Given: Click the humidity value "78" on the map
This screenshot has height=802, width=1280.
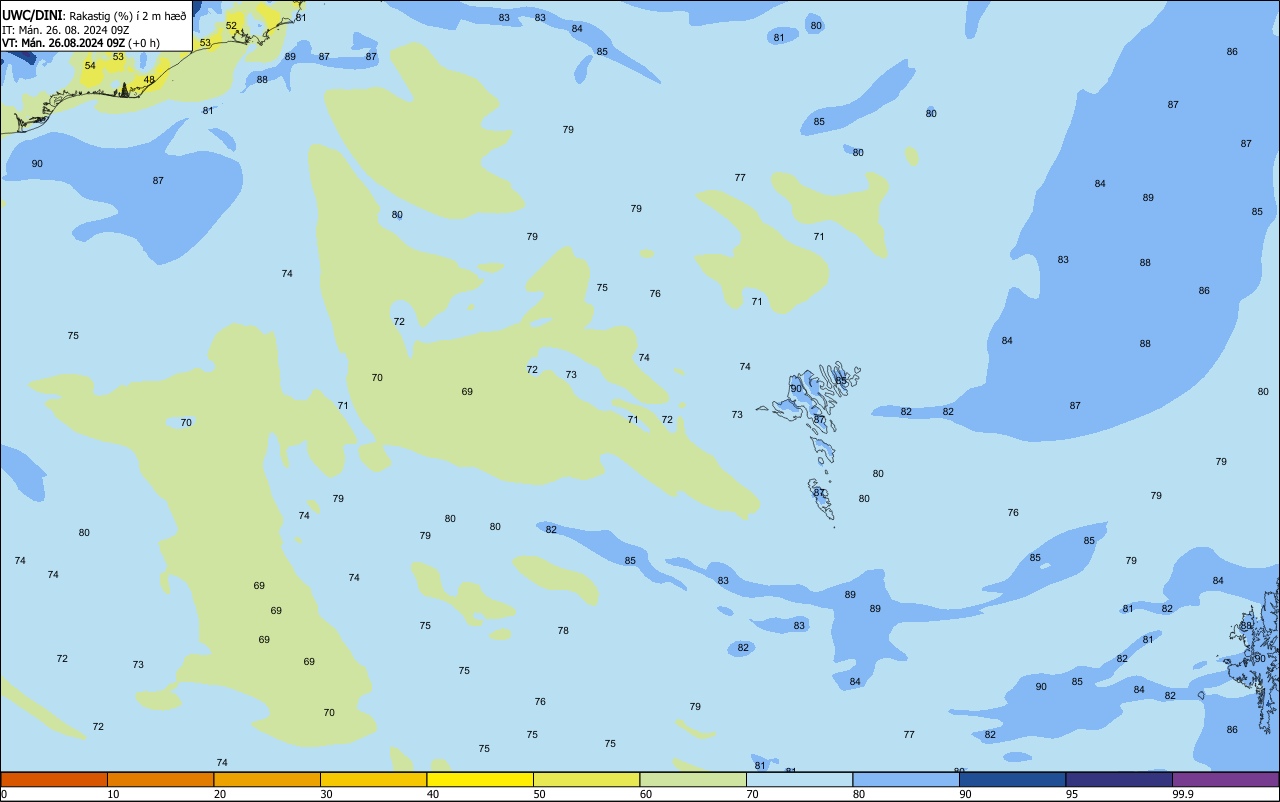Looking at the screenshot, I should [x=563, y=631].
